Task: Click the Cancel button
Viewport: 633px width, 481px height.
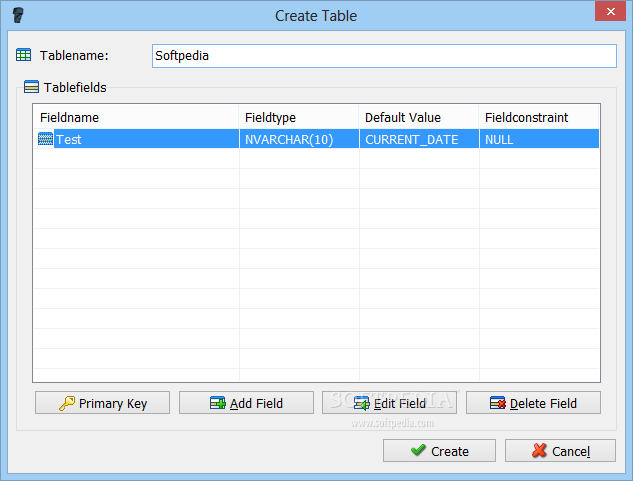Action: [560, 451]
